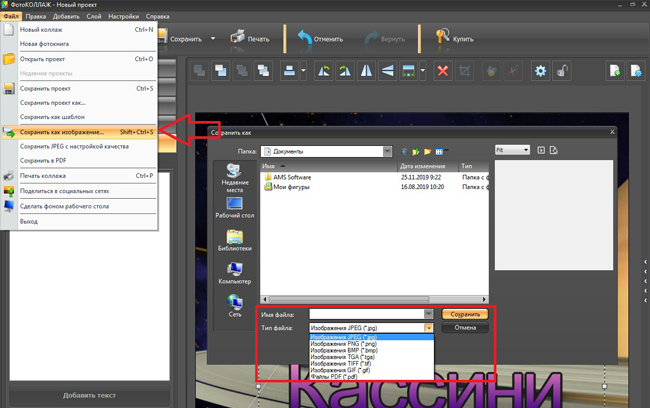
Task: Select the crop tool icon
Action: [464, 71]
